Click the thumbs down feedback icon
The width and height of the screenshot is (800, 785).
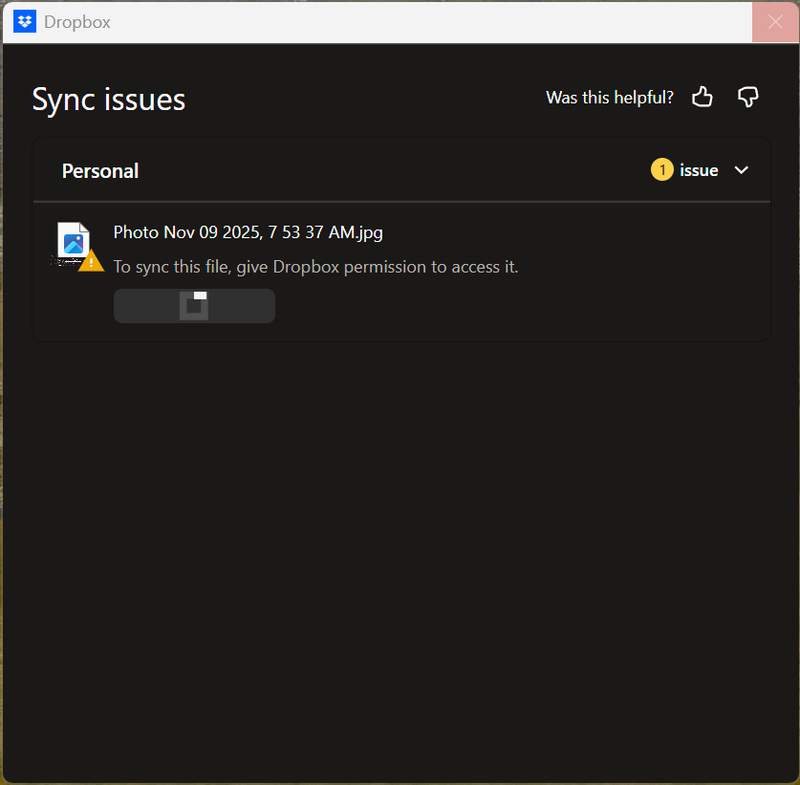click(747, 97)
